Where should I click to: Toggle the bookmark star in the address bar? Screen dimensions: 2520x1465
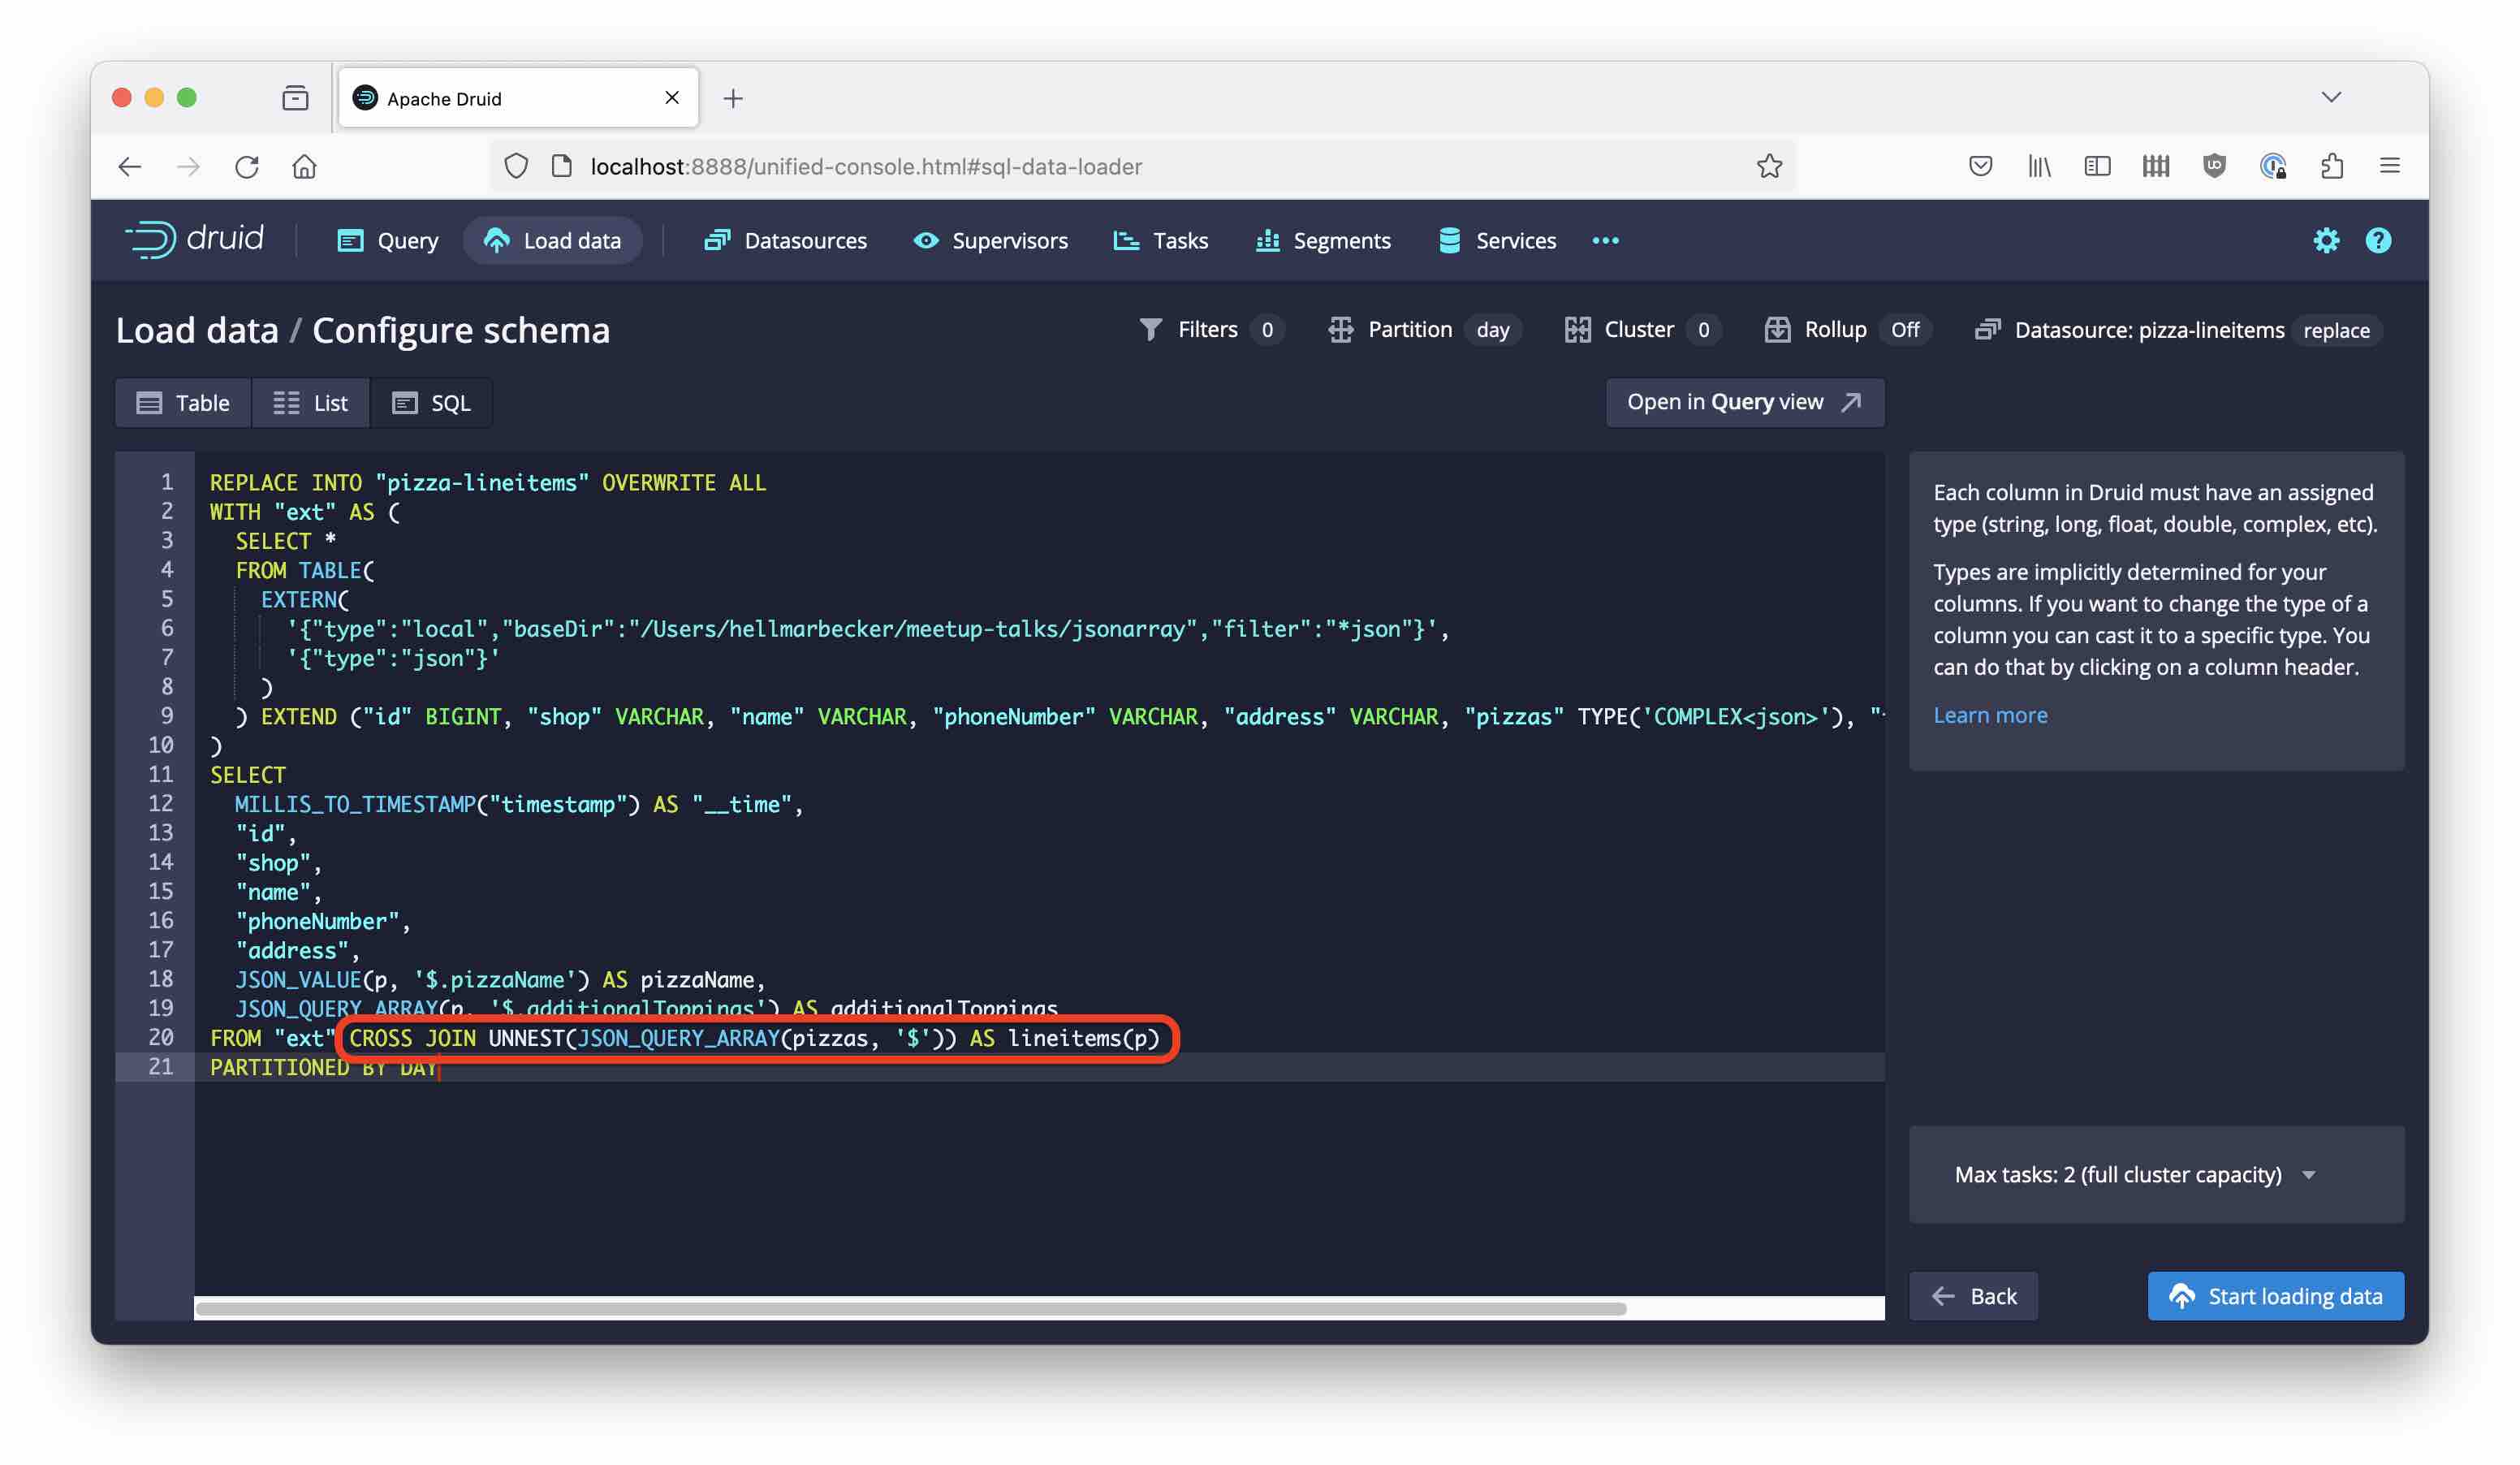[x=1770, y=166]
